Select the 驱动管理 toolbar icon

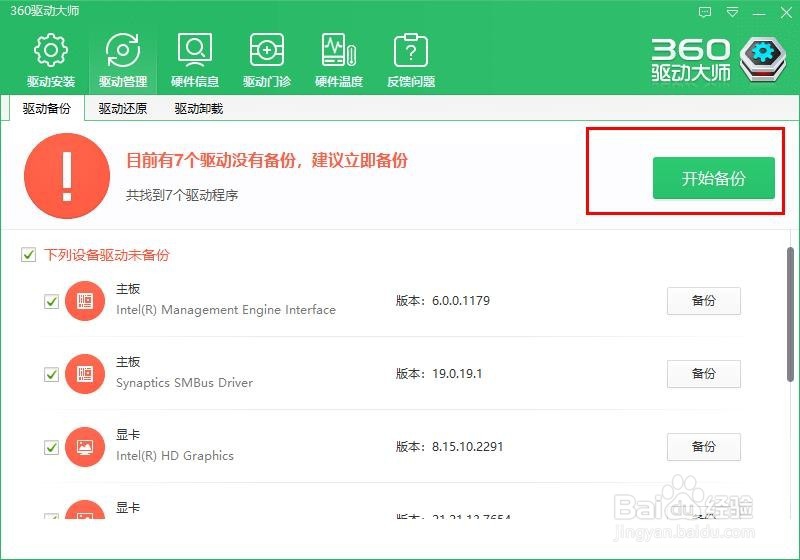click(122, 50)
